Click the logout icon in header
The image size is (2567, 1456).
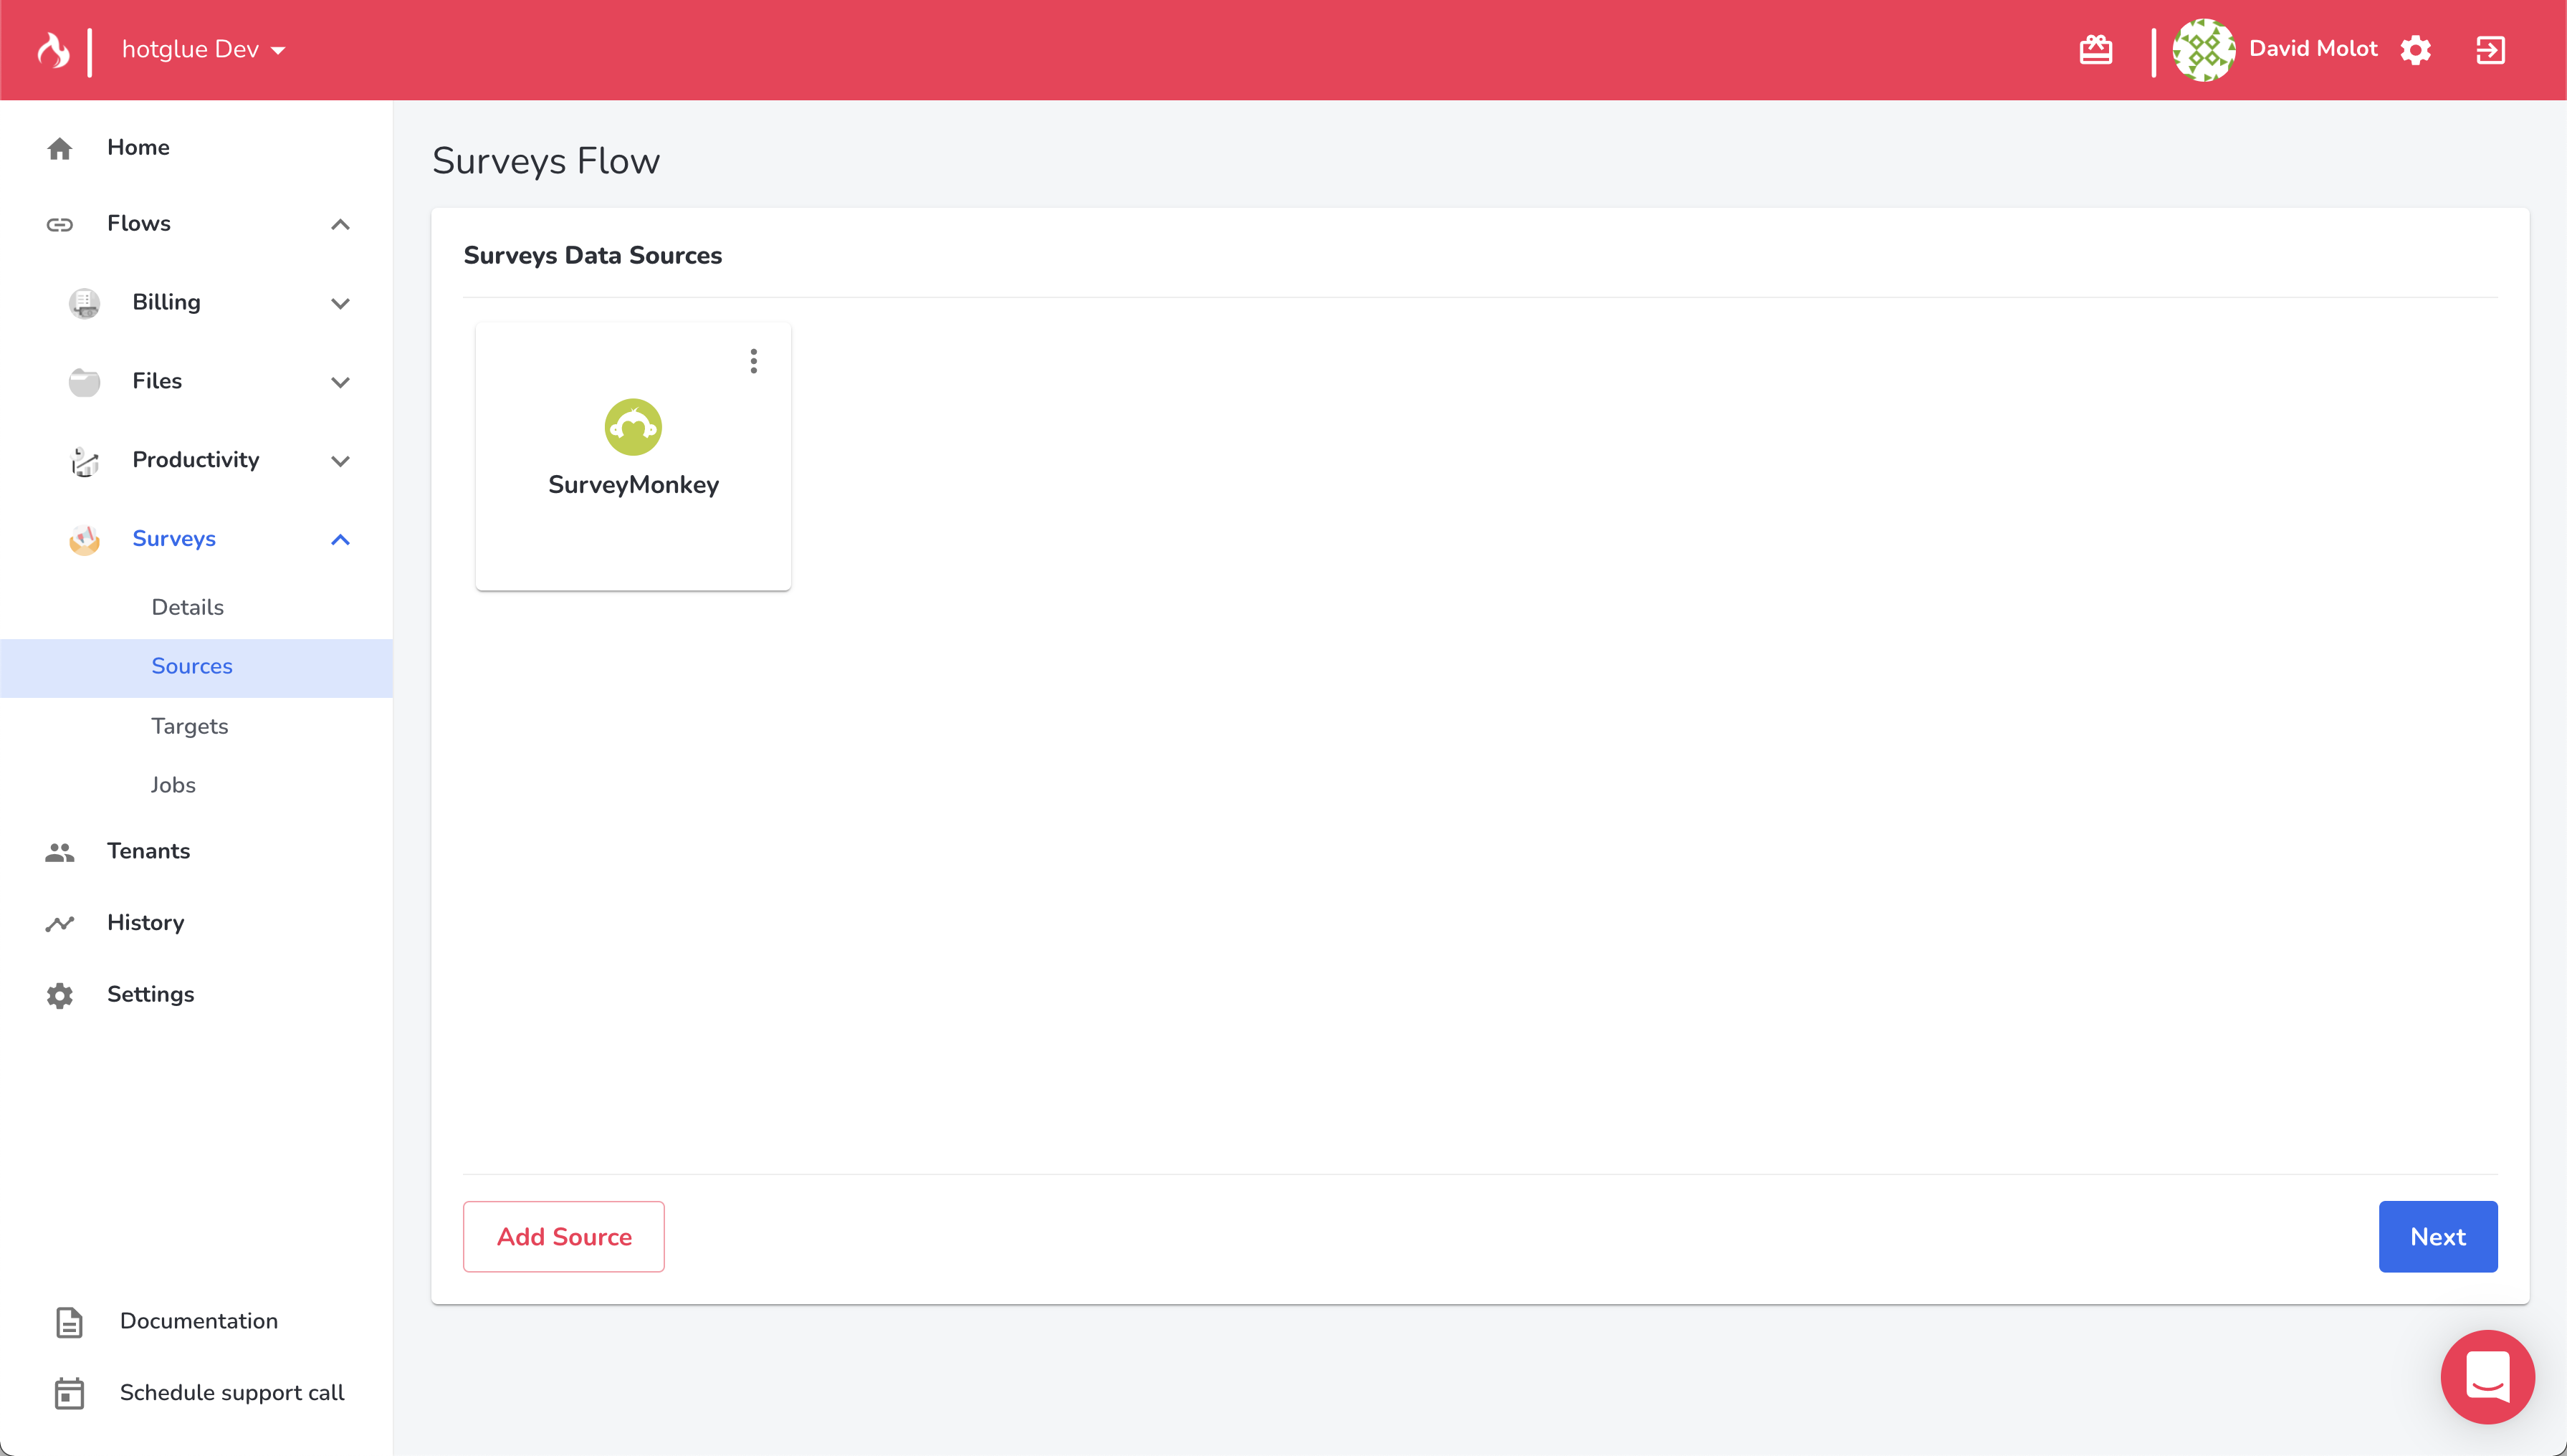[x=2490, y=49]
